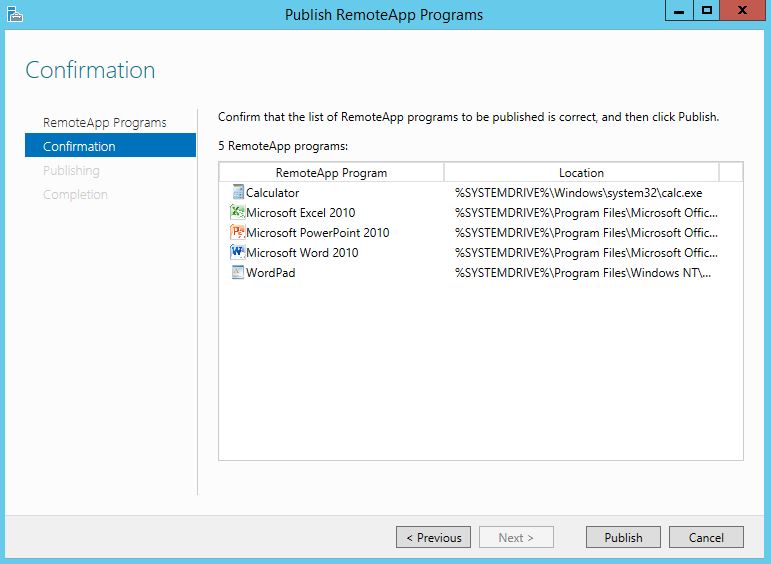The height and width of the screenshot is (564, 771).
Task: Click the Calculator program icon
Action: pos(237,193)
